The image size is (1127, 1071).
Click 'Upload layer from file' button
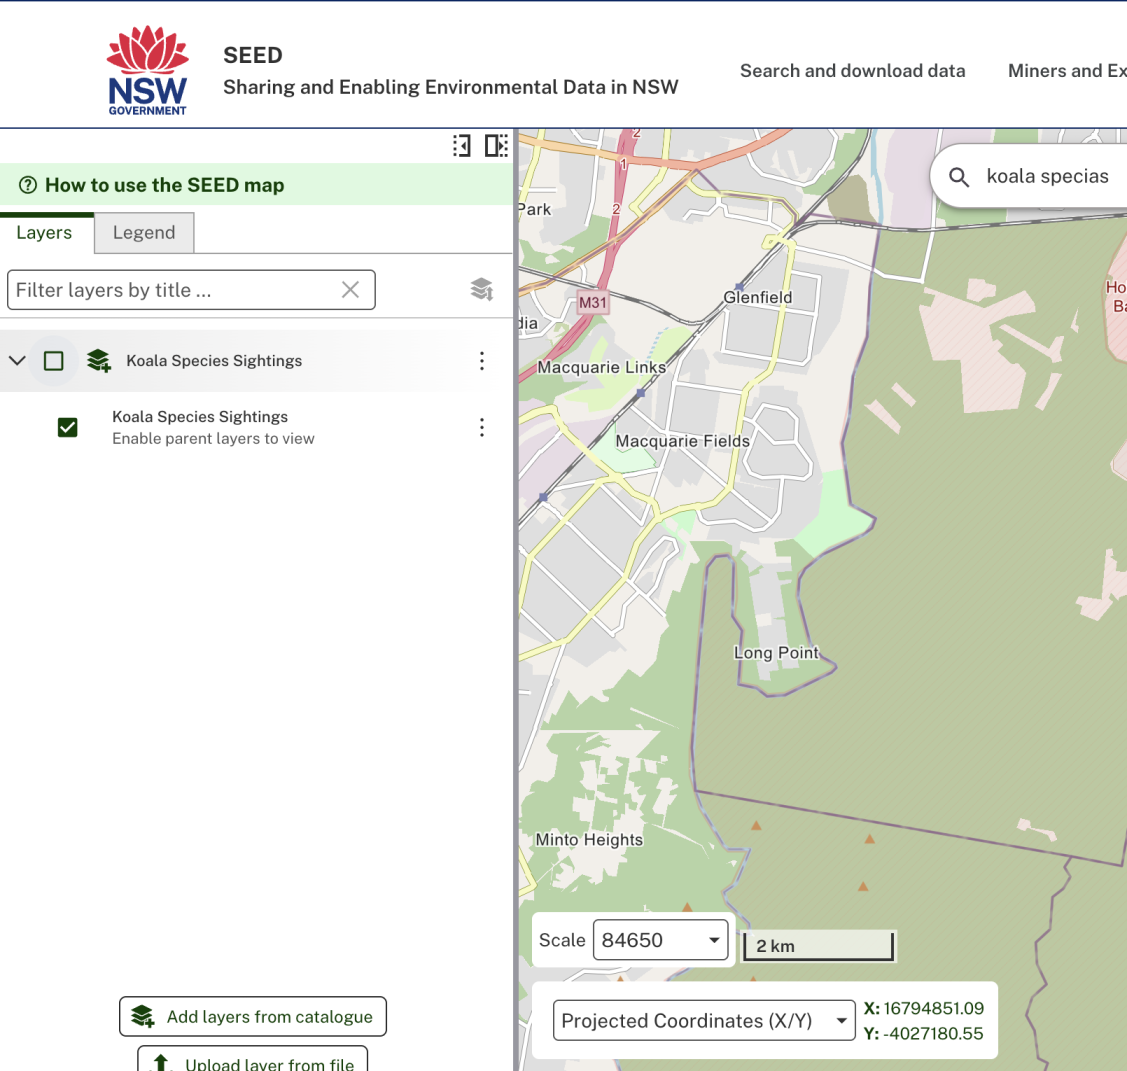pyautogui.click(x=253, y=1059)
